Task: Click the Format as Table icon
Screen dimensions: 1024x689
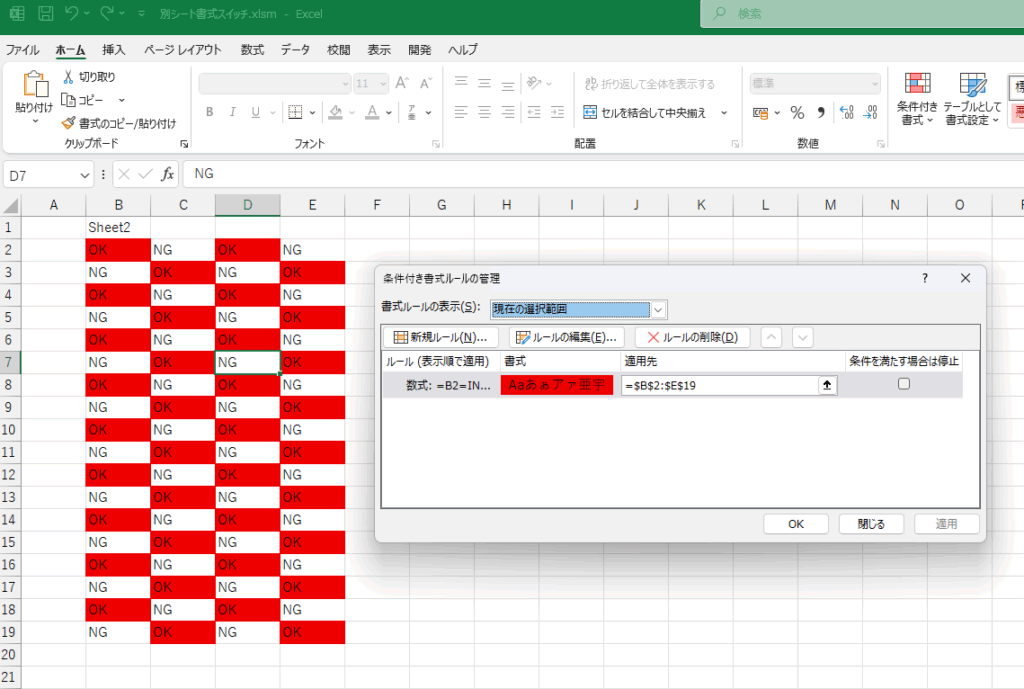Action: tap(972, 87)
